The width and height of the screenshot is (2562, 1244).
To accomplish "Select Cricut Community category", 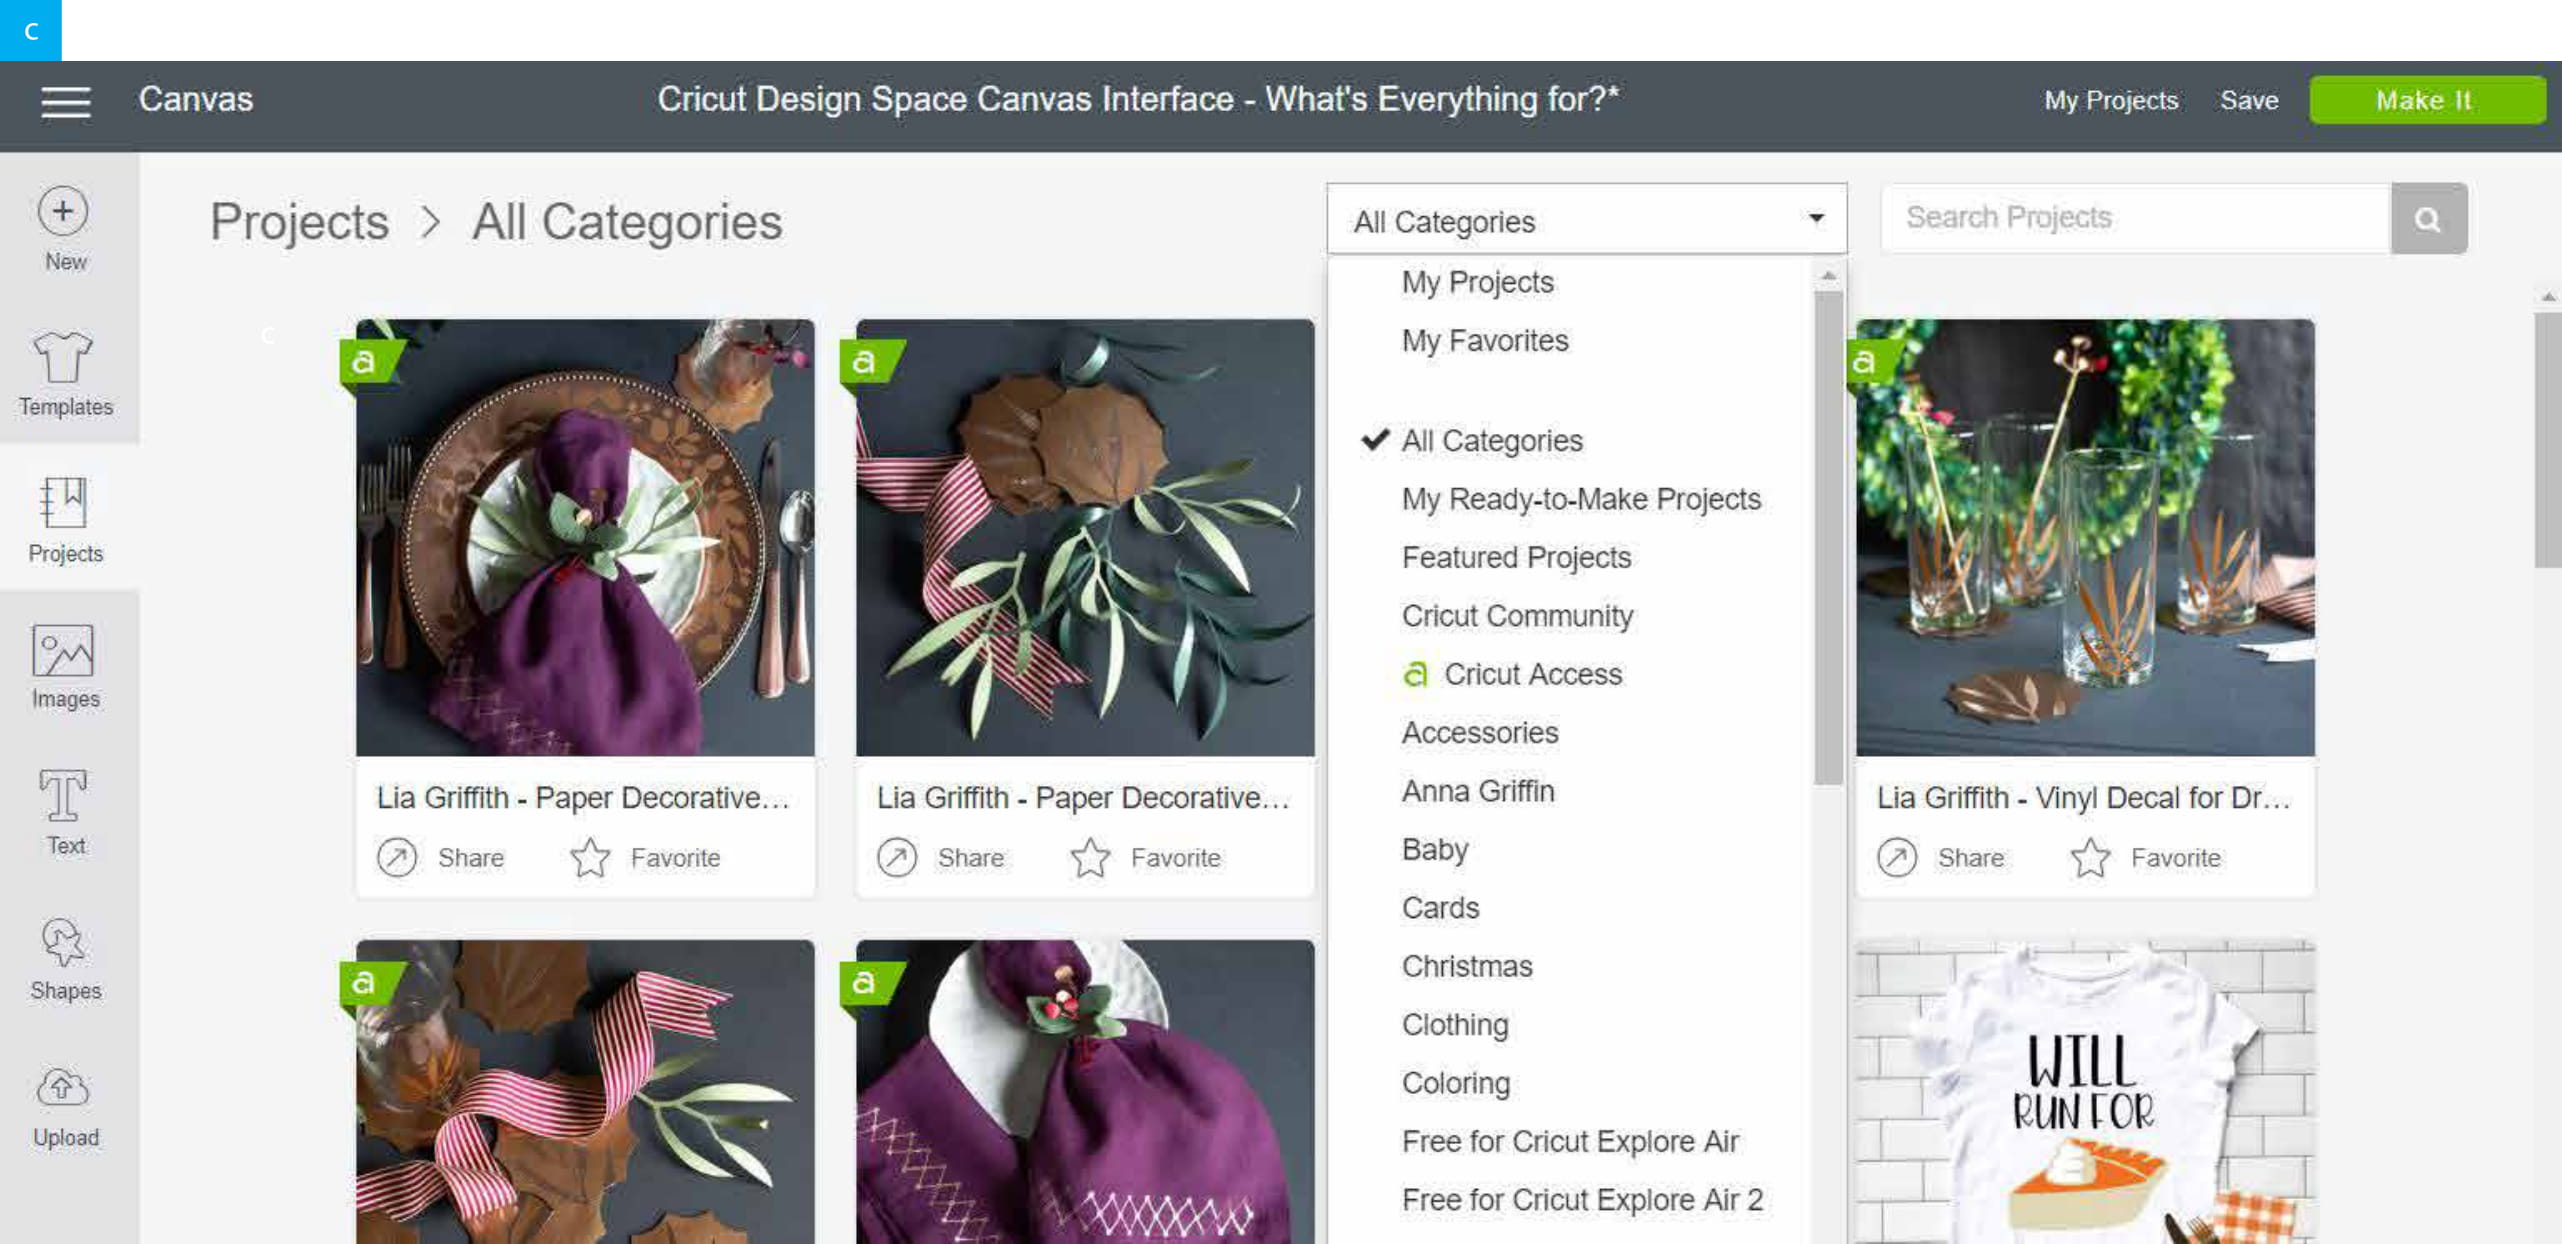I will [1517, 616].
